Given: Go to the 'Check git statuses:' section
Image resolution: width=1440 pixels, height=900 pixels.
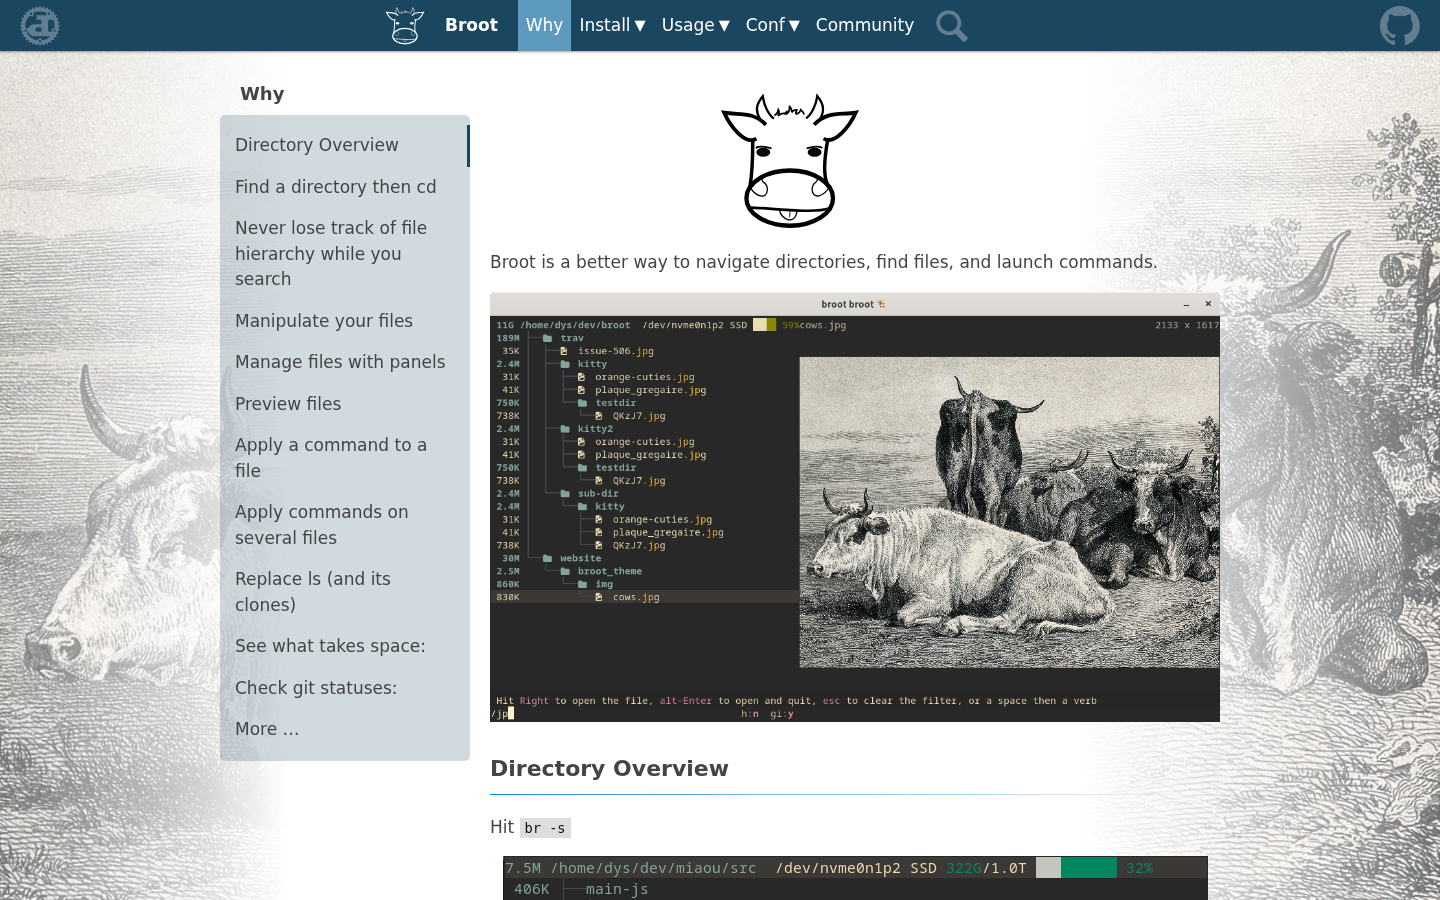Looking at the screenshot, I should tap(345, 688).
